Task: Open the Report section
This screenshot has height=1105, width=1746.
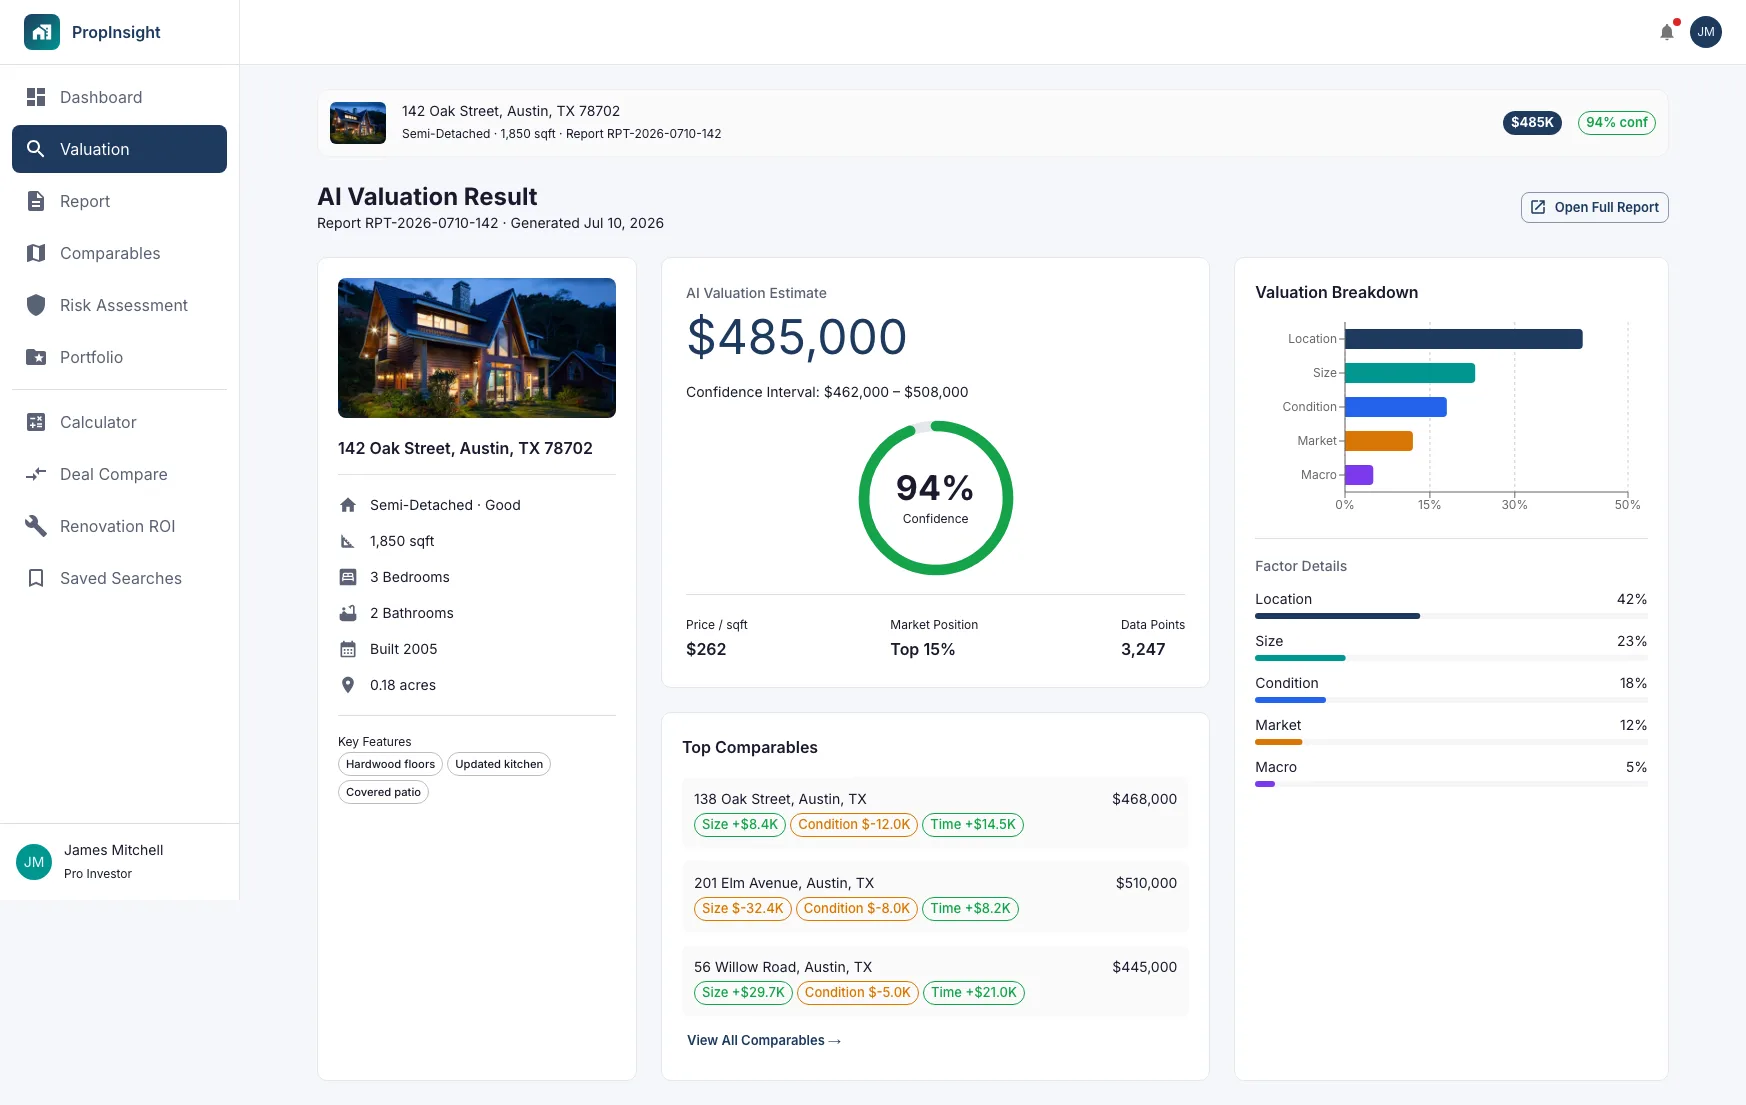Action: coord(119,201)
